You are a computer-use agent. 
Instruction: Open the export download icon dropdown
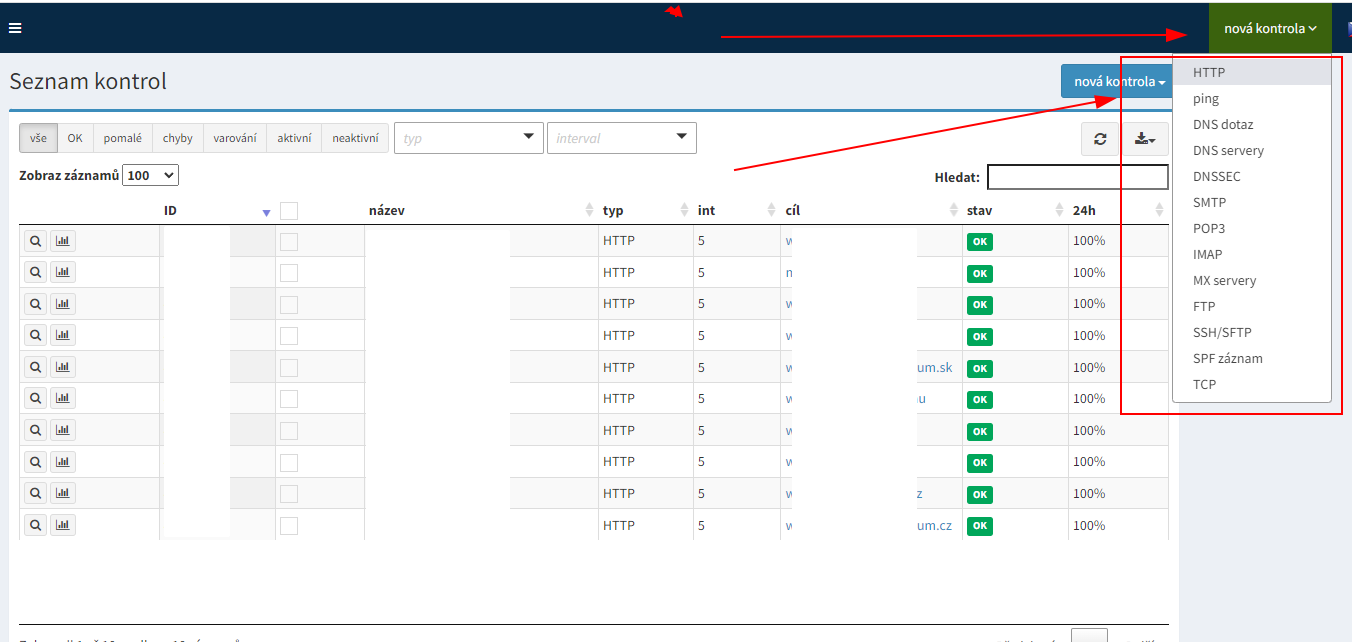tap(1145, 139)
